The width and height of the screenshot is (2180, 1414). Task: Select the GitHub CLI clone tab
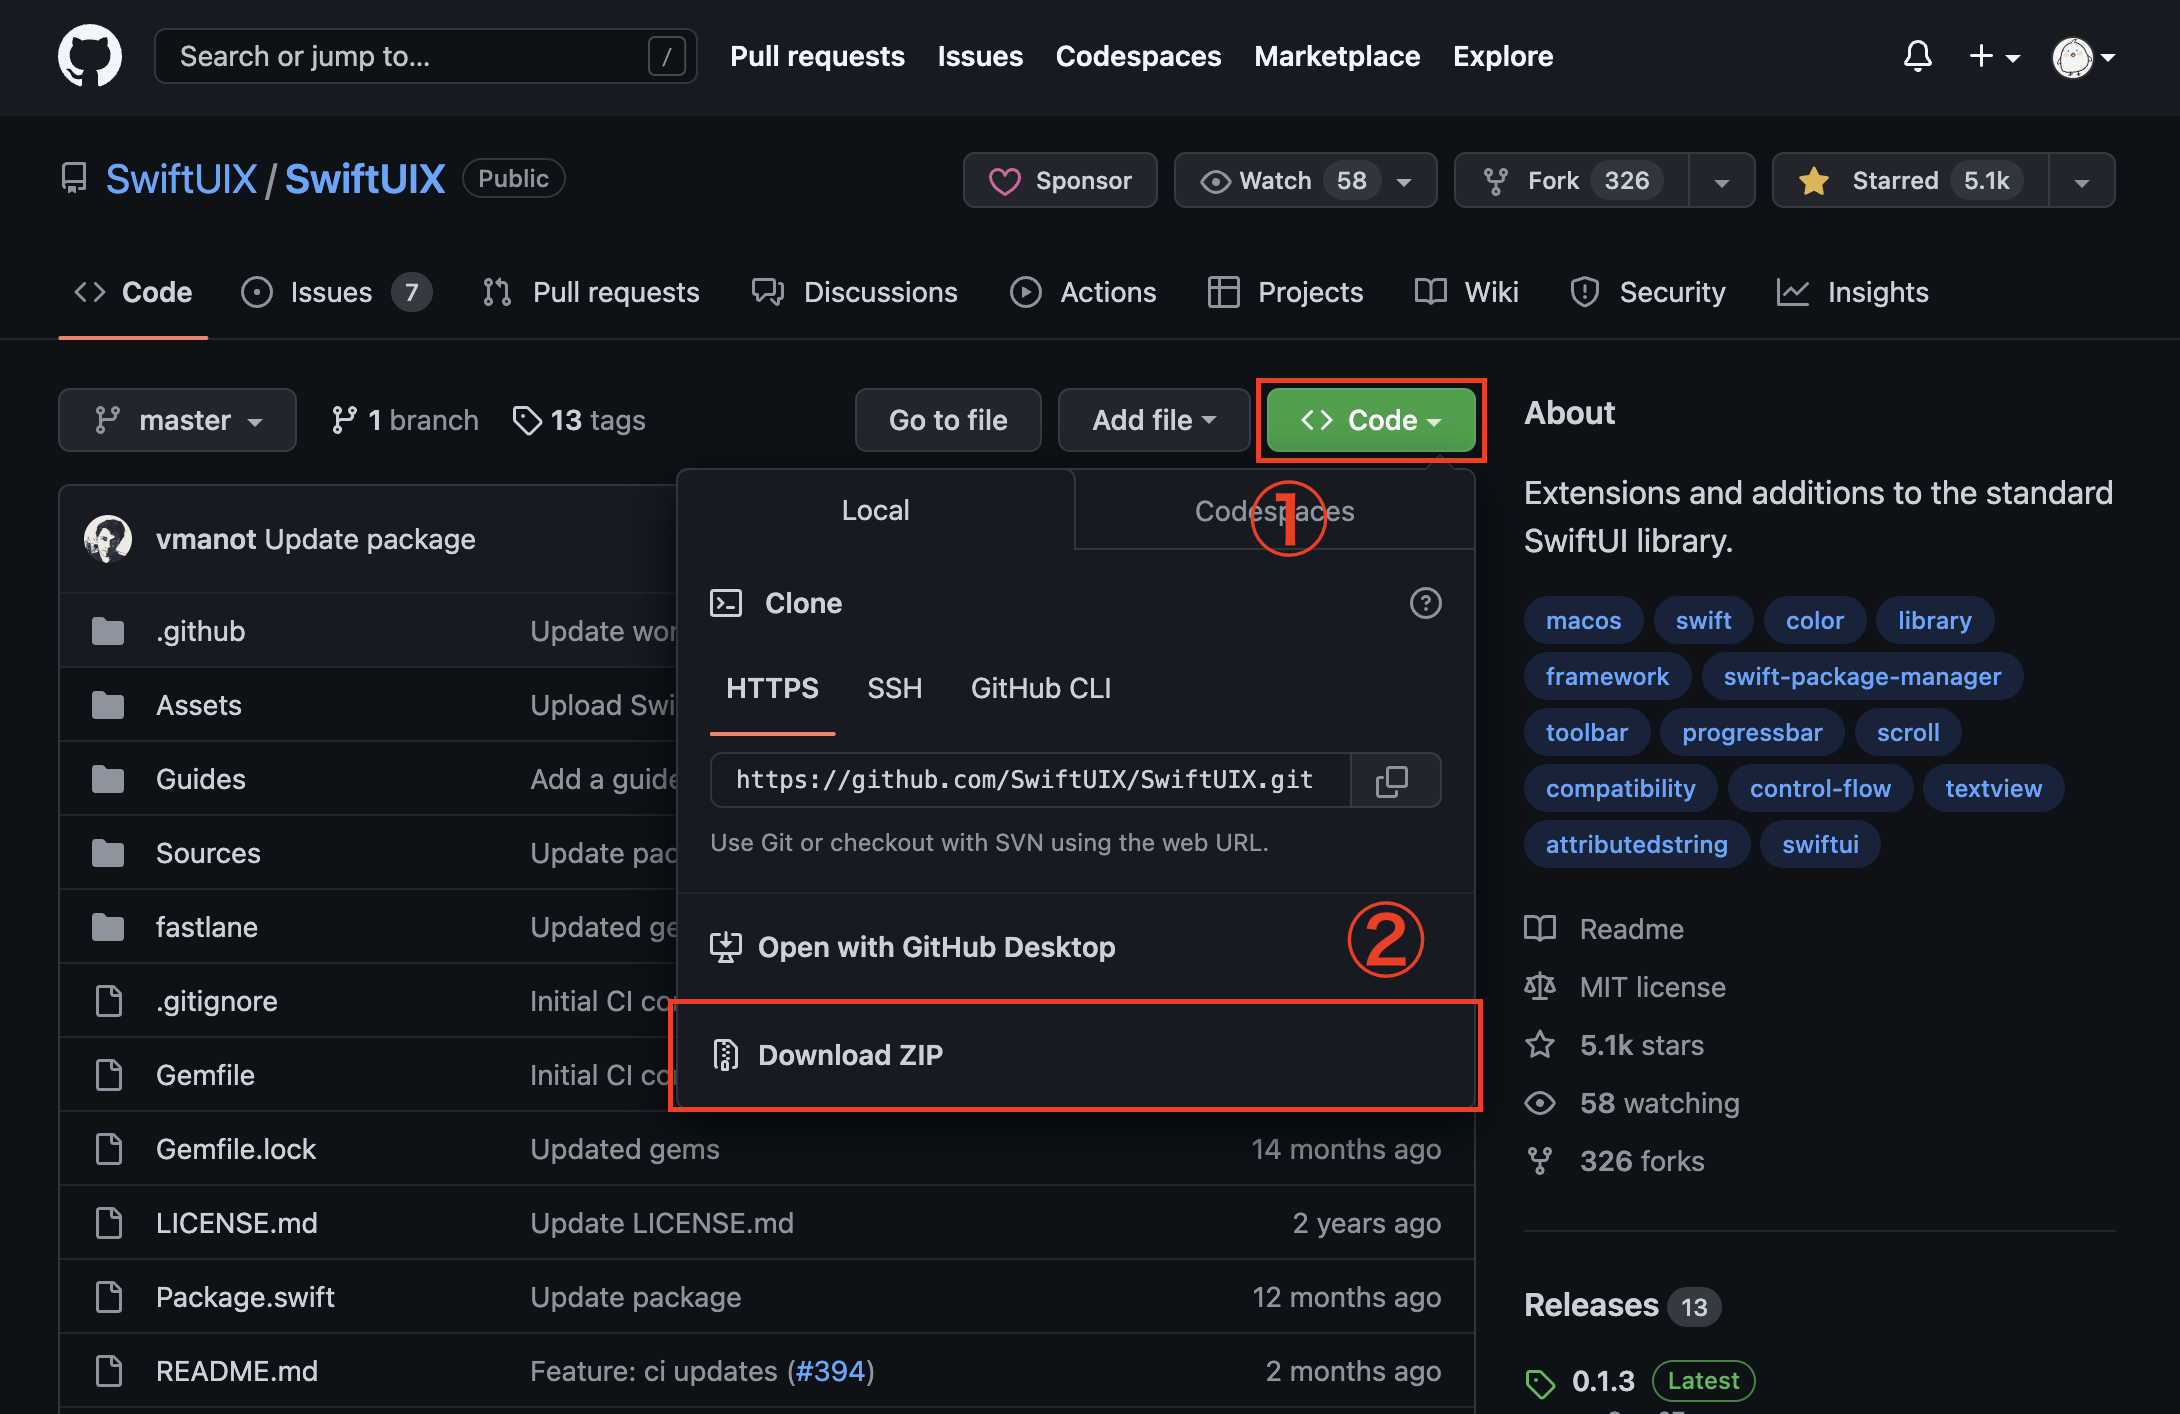[x=1041, y=689]
